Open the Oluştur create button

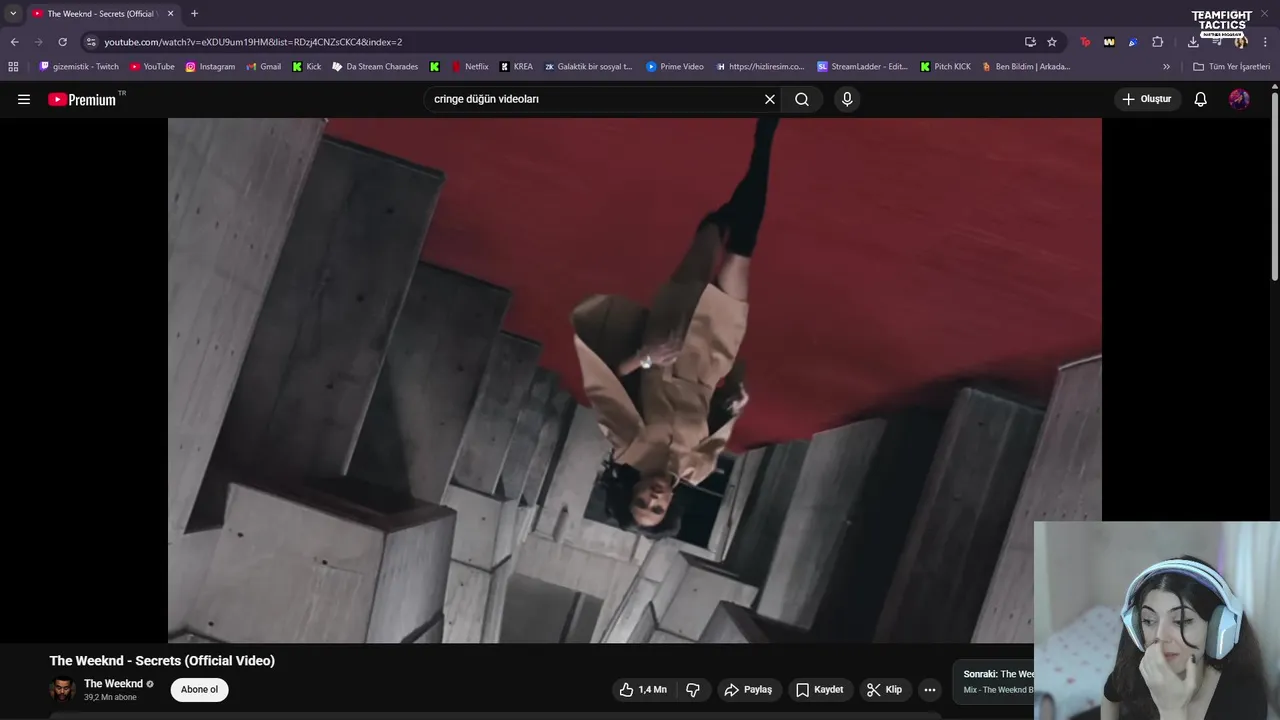click(1147, 99)
